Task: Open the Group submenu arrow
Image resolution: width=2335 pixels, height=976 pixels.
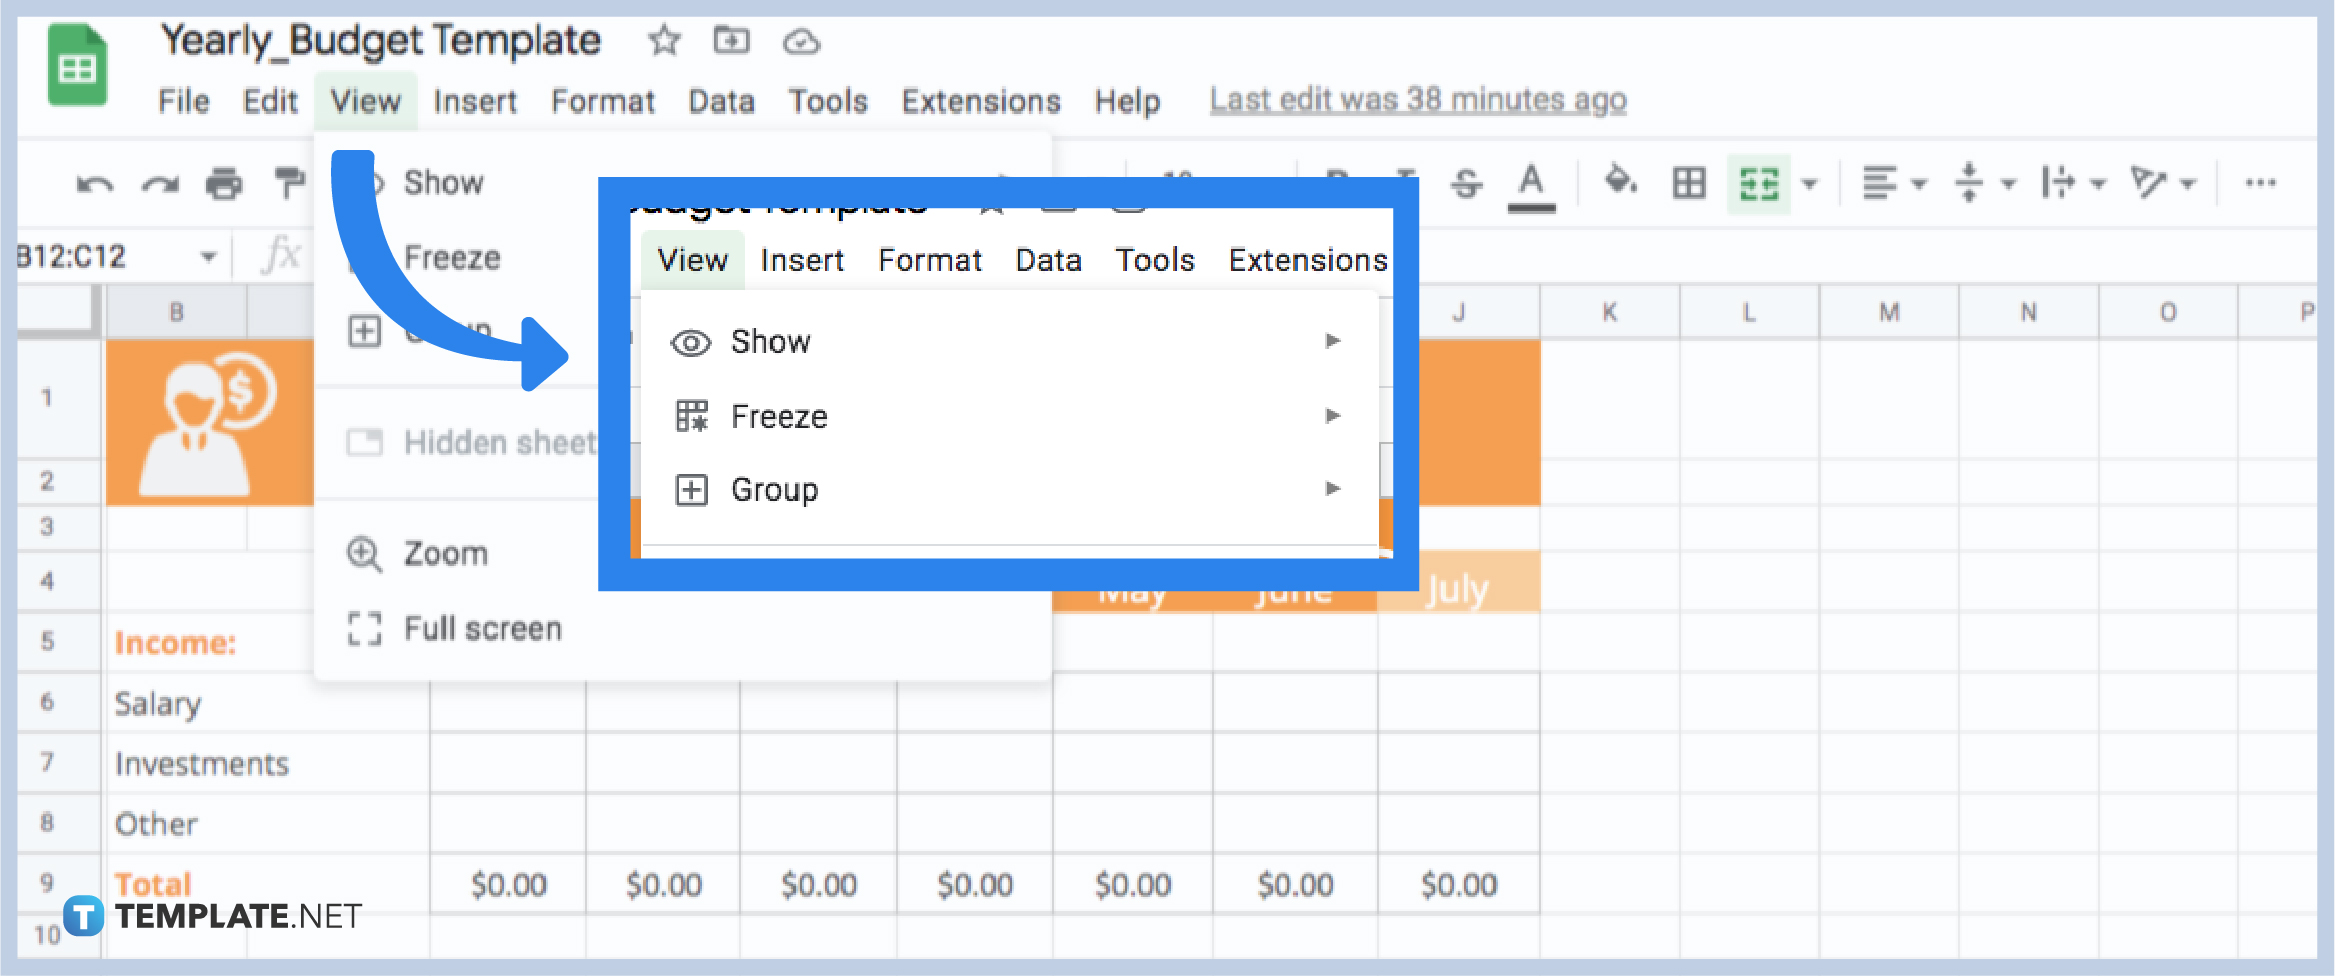Action: pos(1333,489)
